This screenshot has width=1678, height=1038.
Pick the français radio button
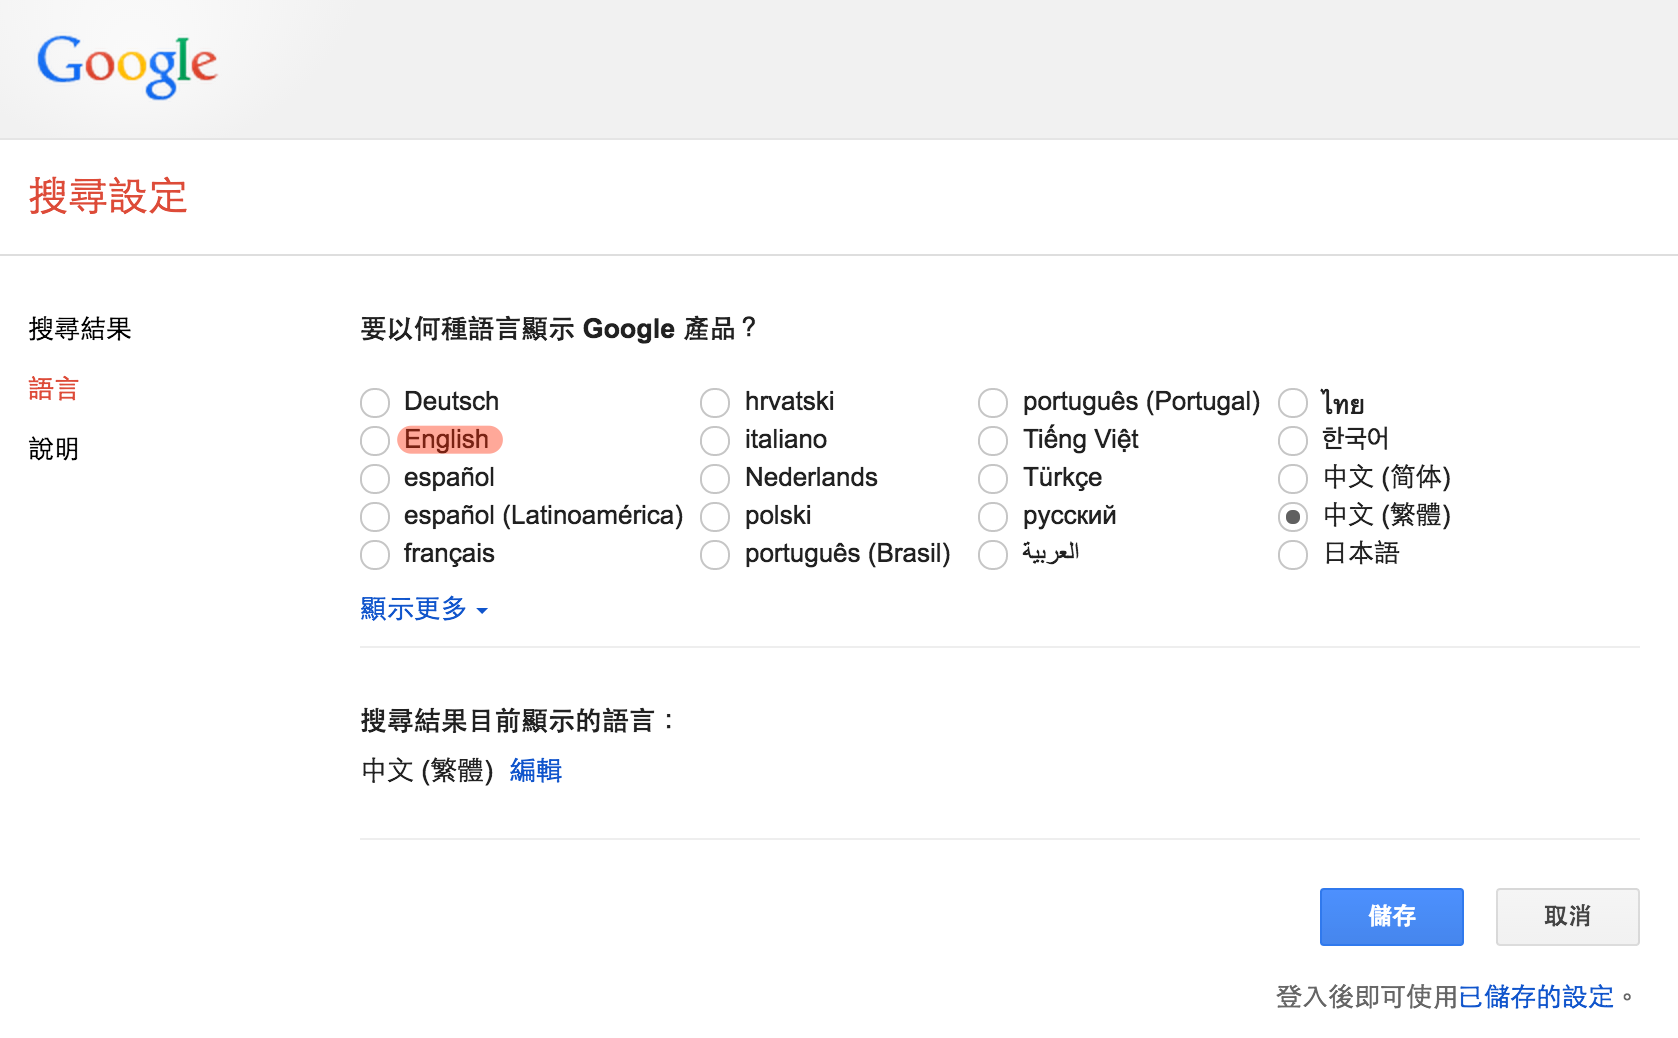(x=375, y=555)
